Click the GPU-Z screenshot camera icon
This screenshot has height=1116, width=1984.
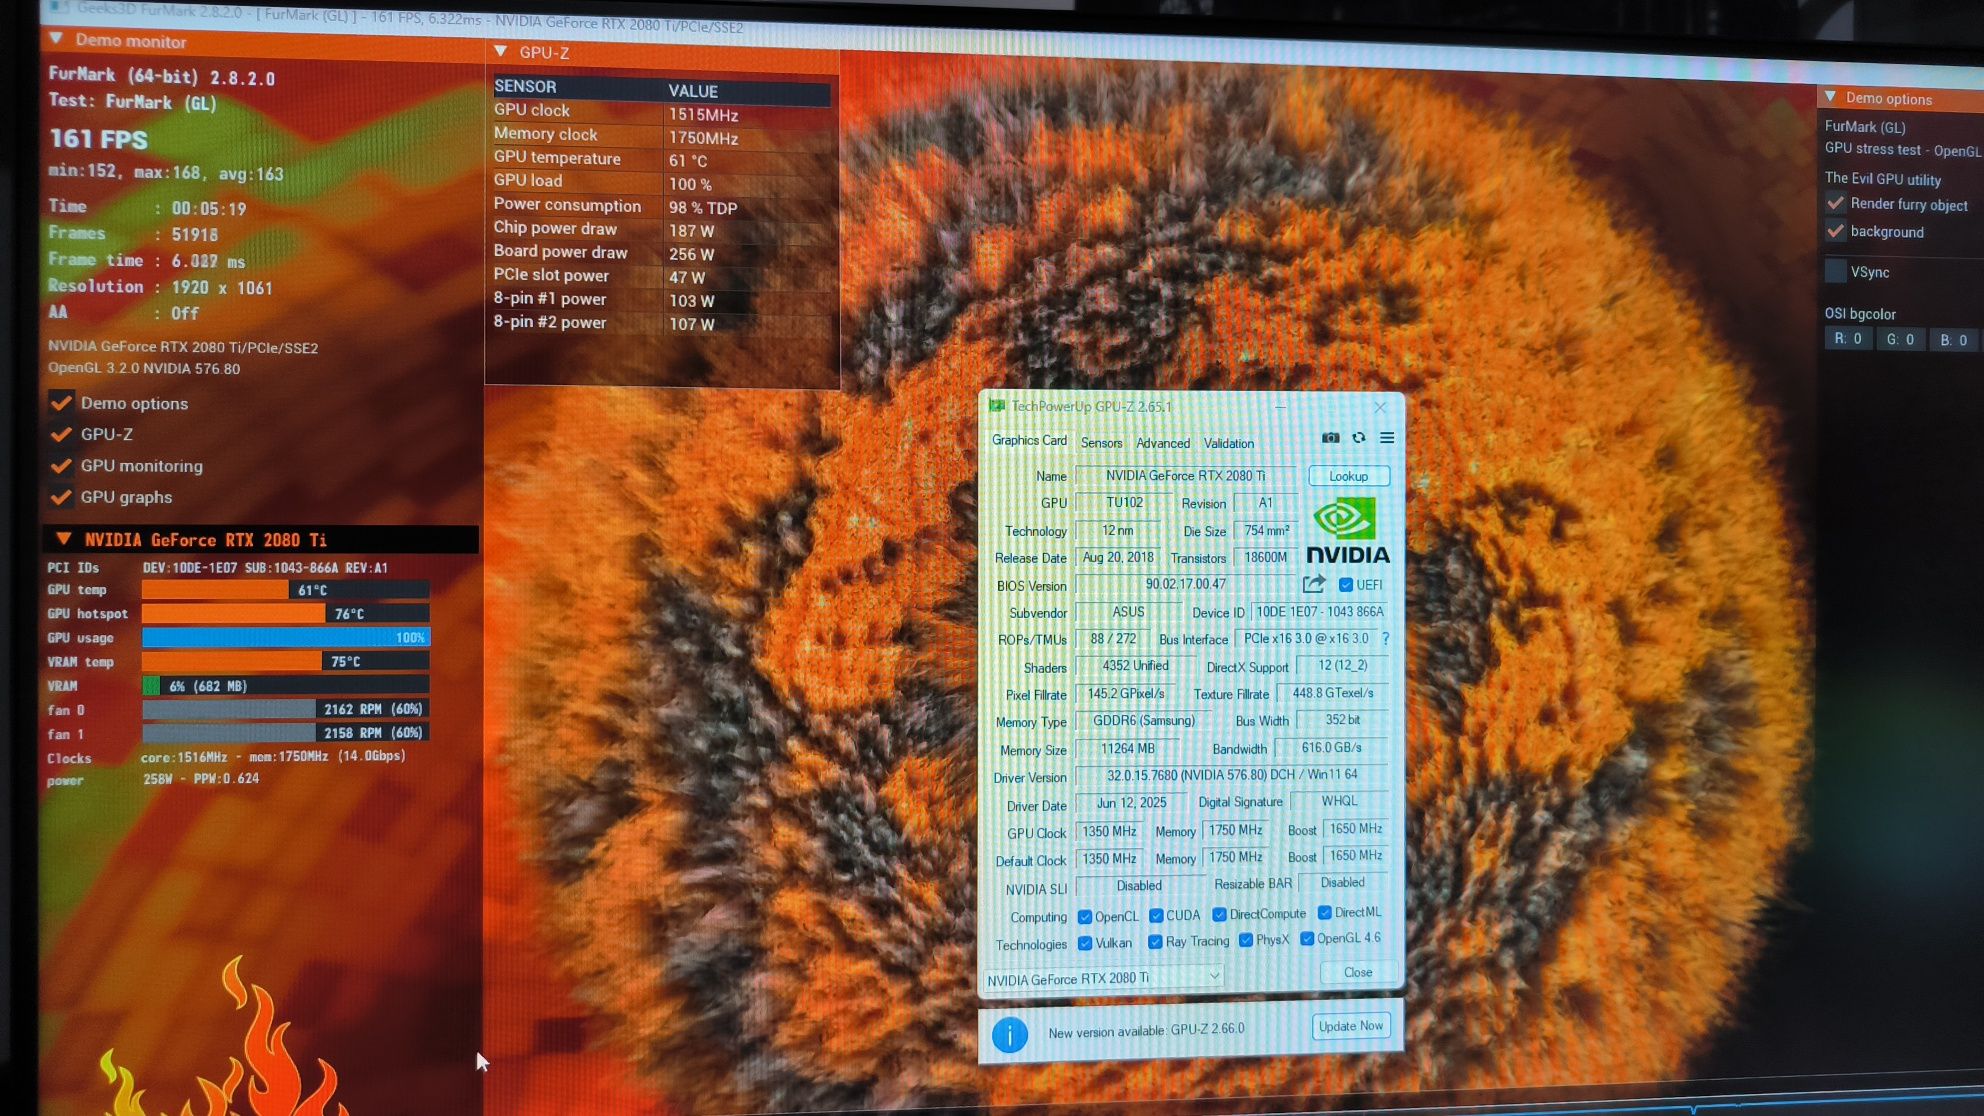(1330, 437)
